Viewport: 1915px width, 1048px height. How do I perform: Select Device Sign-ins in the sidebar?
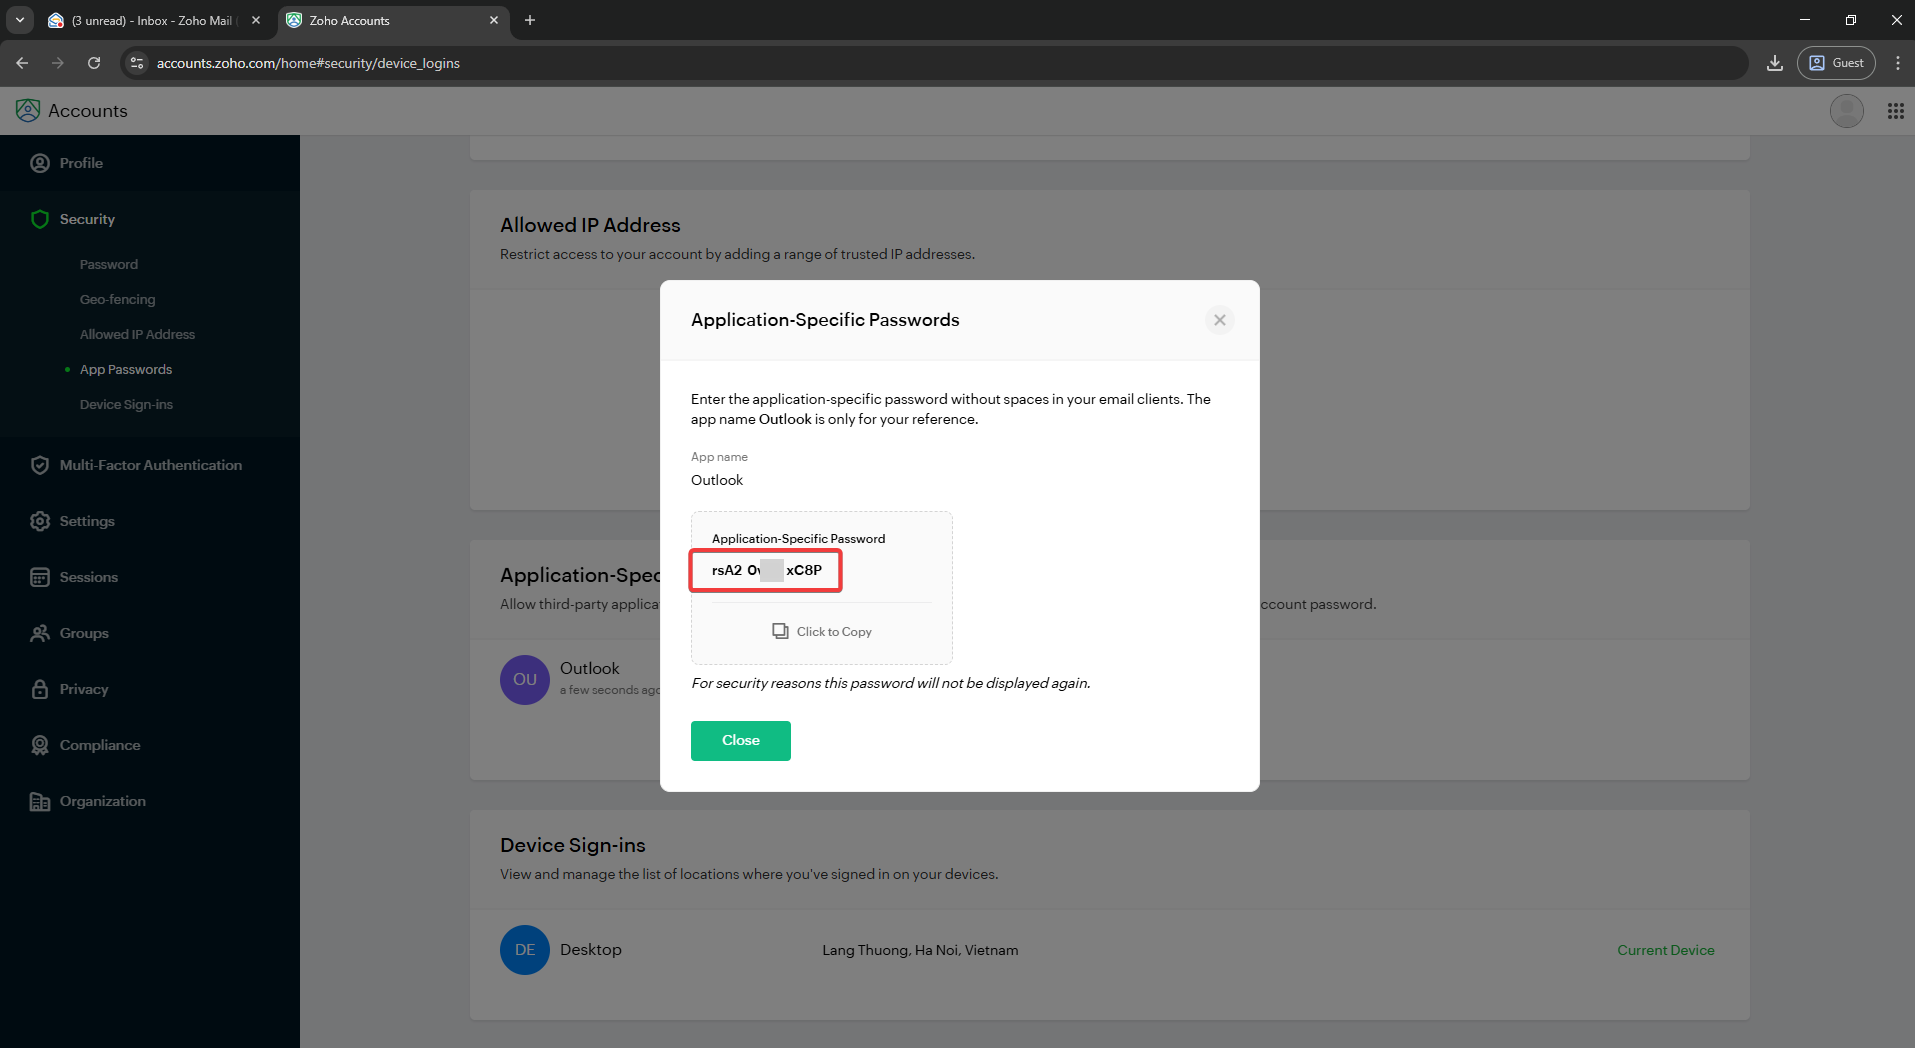126,404
